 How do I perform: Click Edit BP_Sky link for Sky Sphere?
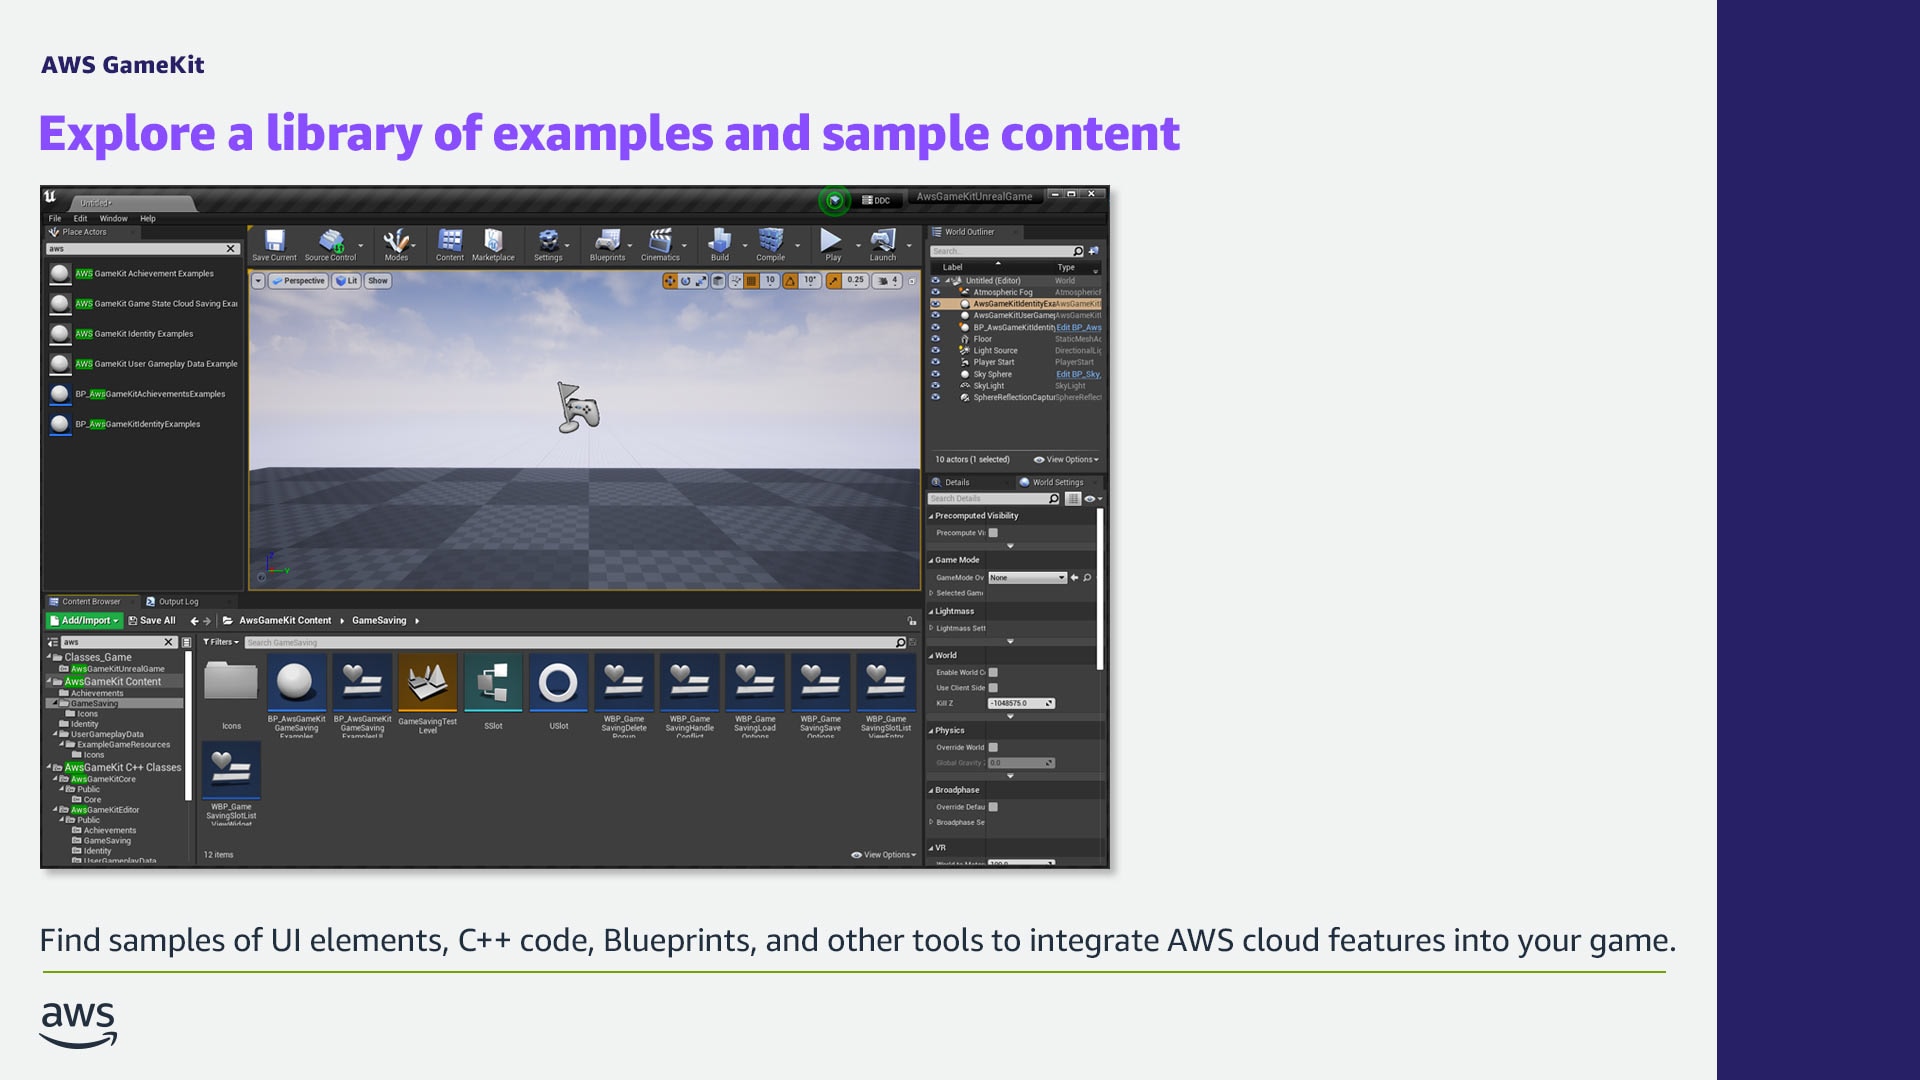pyautogui.click(x=1078, y=373)
